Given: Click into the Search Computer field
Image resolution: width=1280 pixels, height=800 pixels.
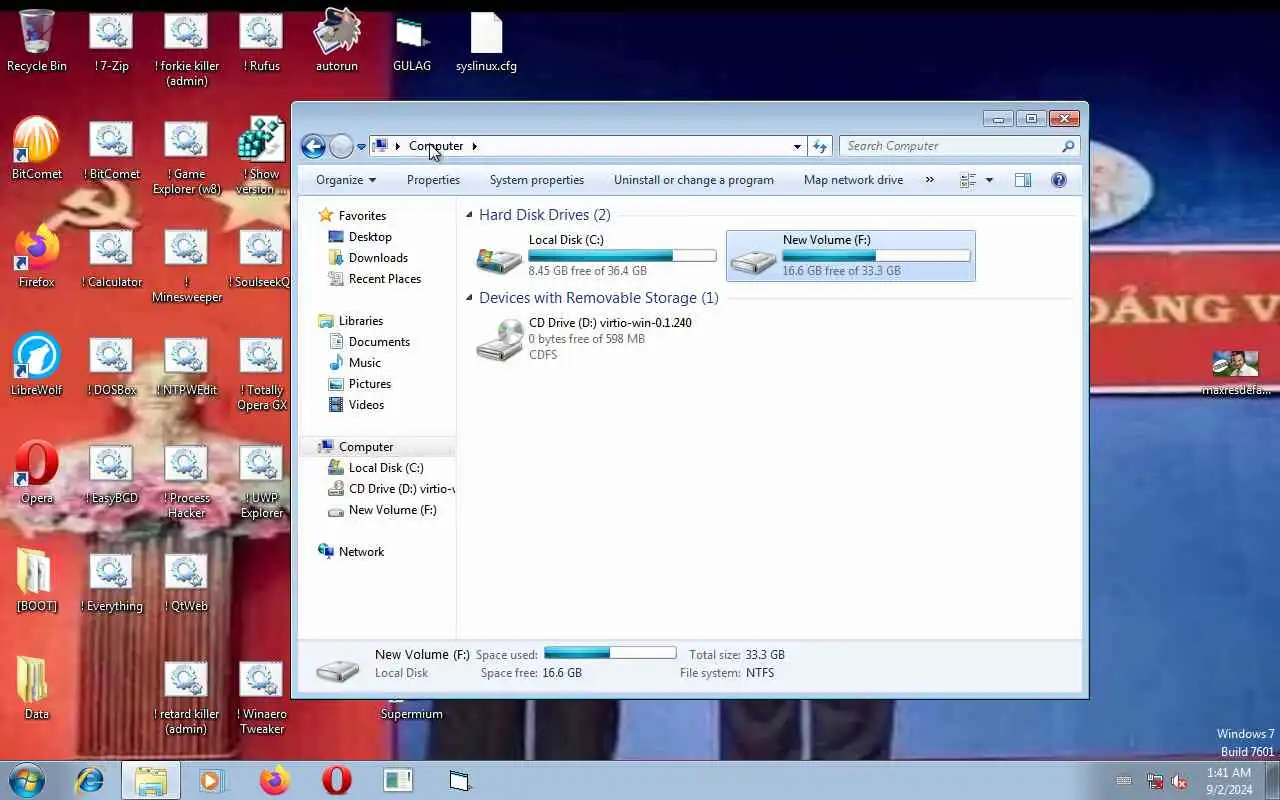Looking at the screenshot, I should [950, 146].
